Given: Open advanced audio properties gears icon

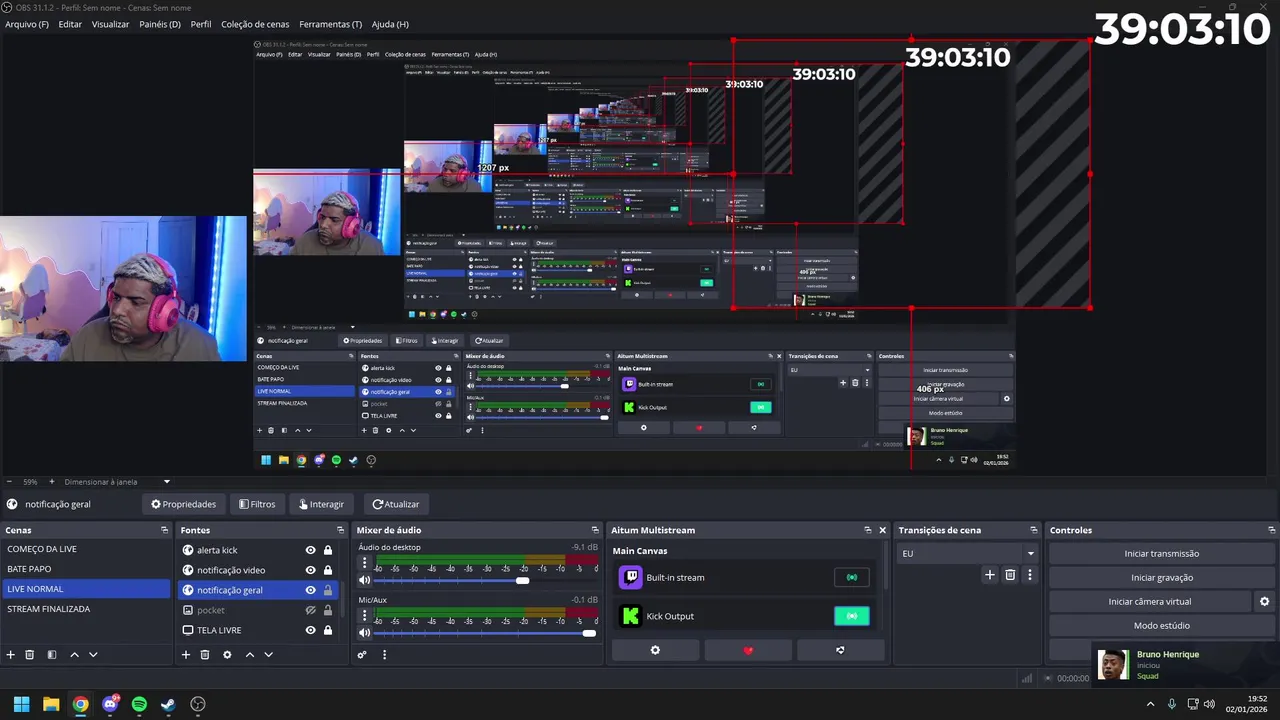Looking at the screenshot, I should [362, 655].
